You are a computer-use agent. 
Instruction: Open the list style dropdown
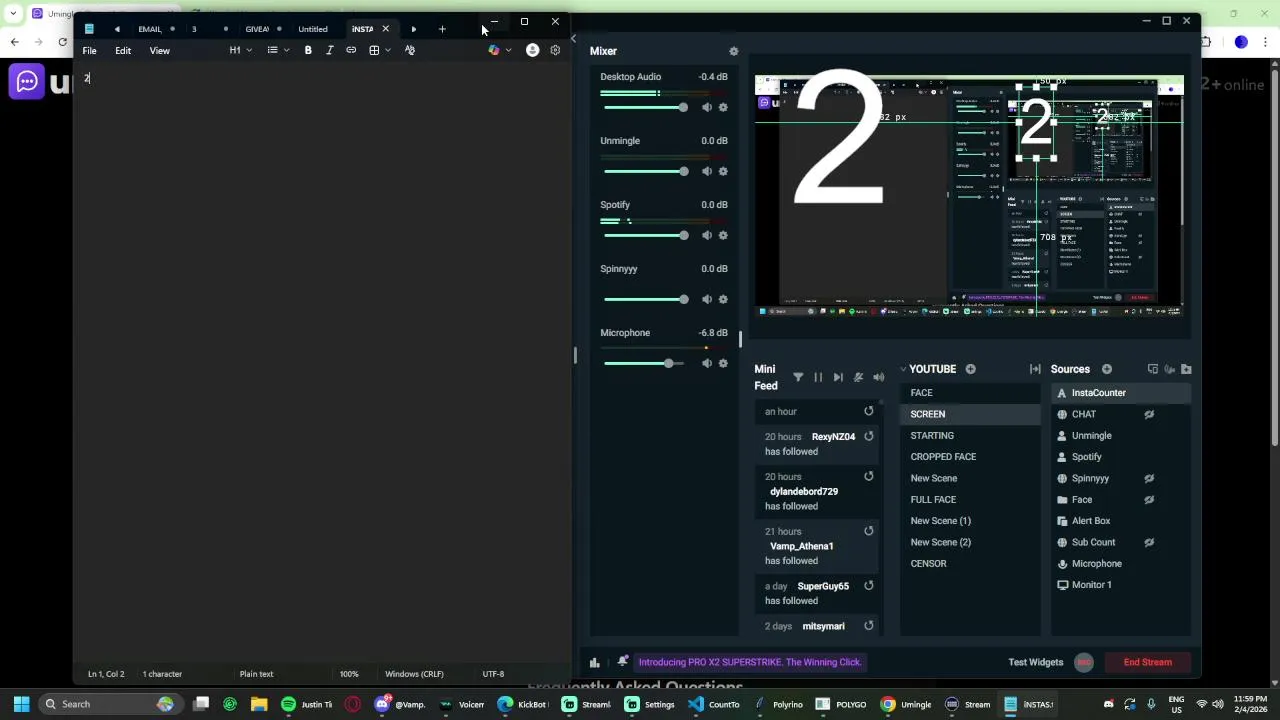278,50
